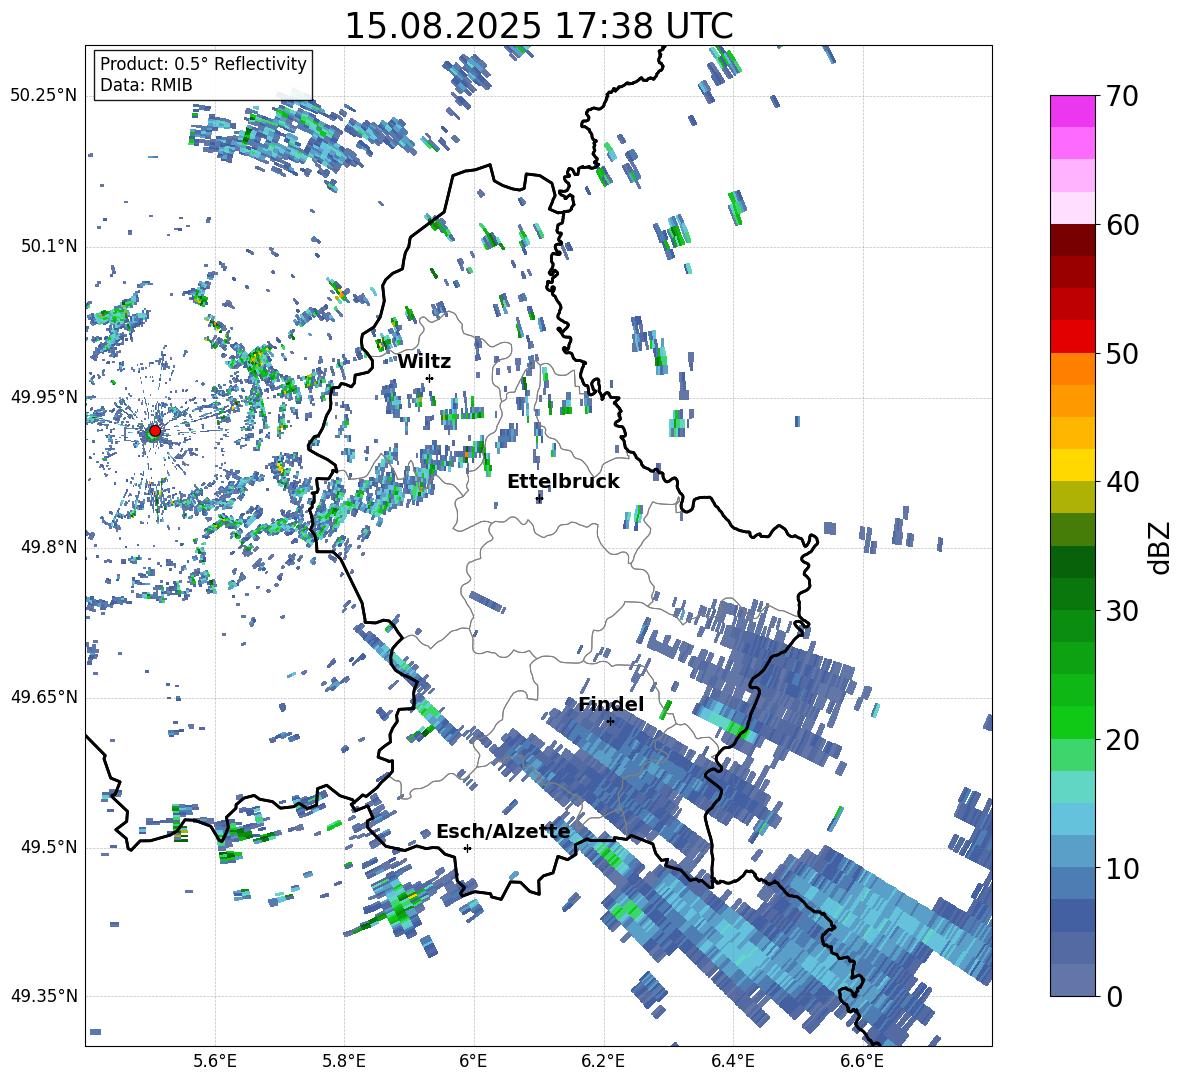1184x1081 pixels.
Task: Click the colorbar 0 tick label
Action: [1114, 996]
